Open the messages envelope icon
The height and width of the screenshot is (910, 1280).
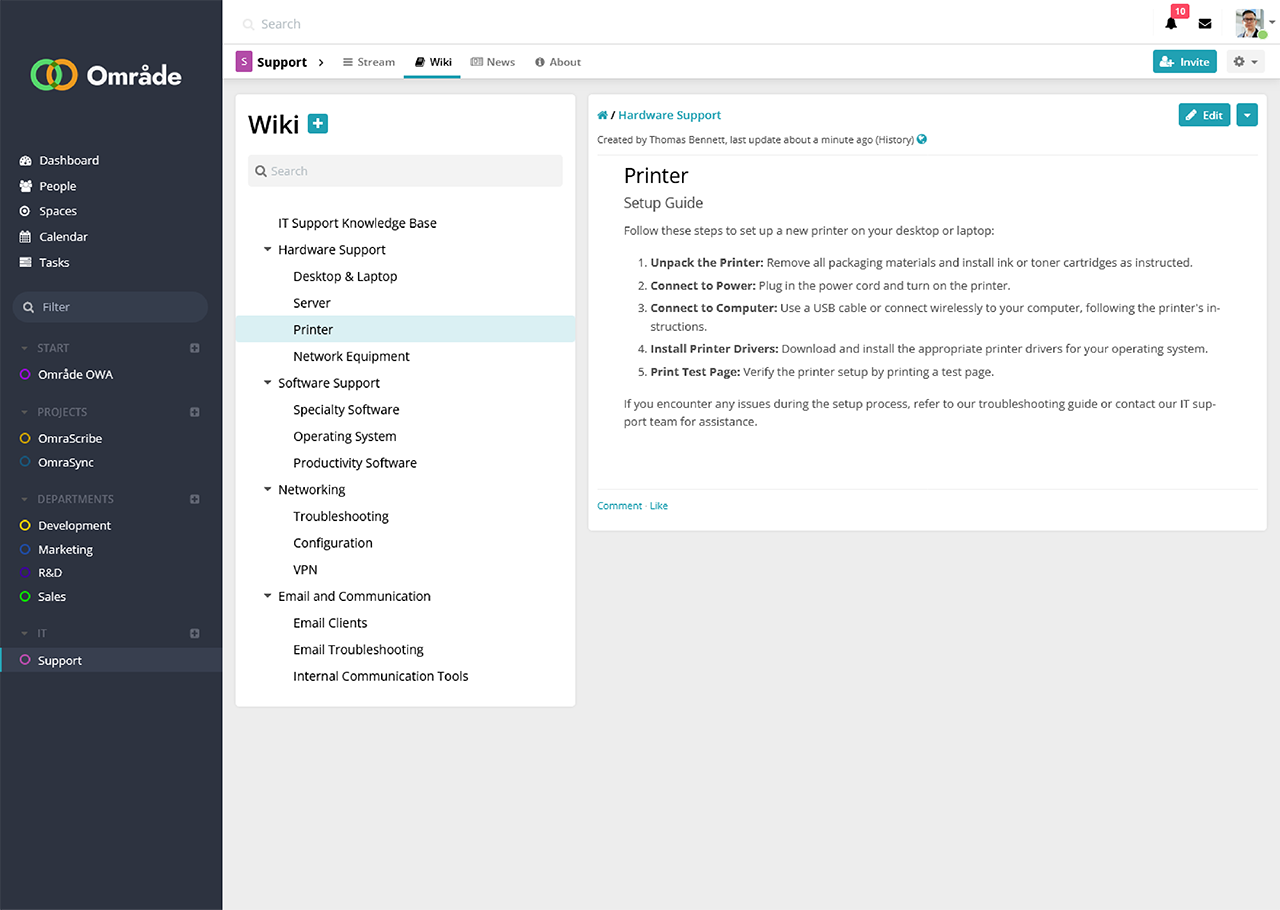(x=1205, y=24)
